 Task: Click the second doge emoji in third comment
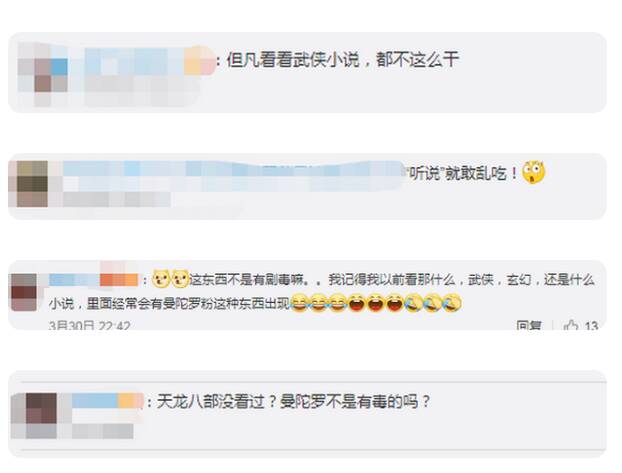pos(180,279)
